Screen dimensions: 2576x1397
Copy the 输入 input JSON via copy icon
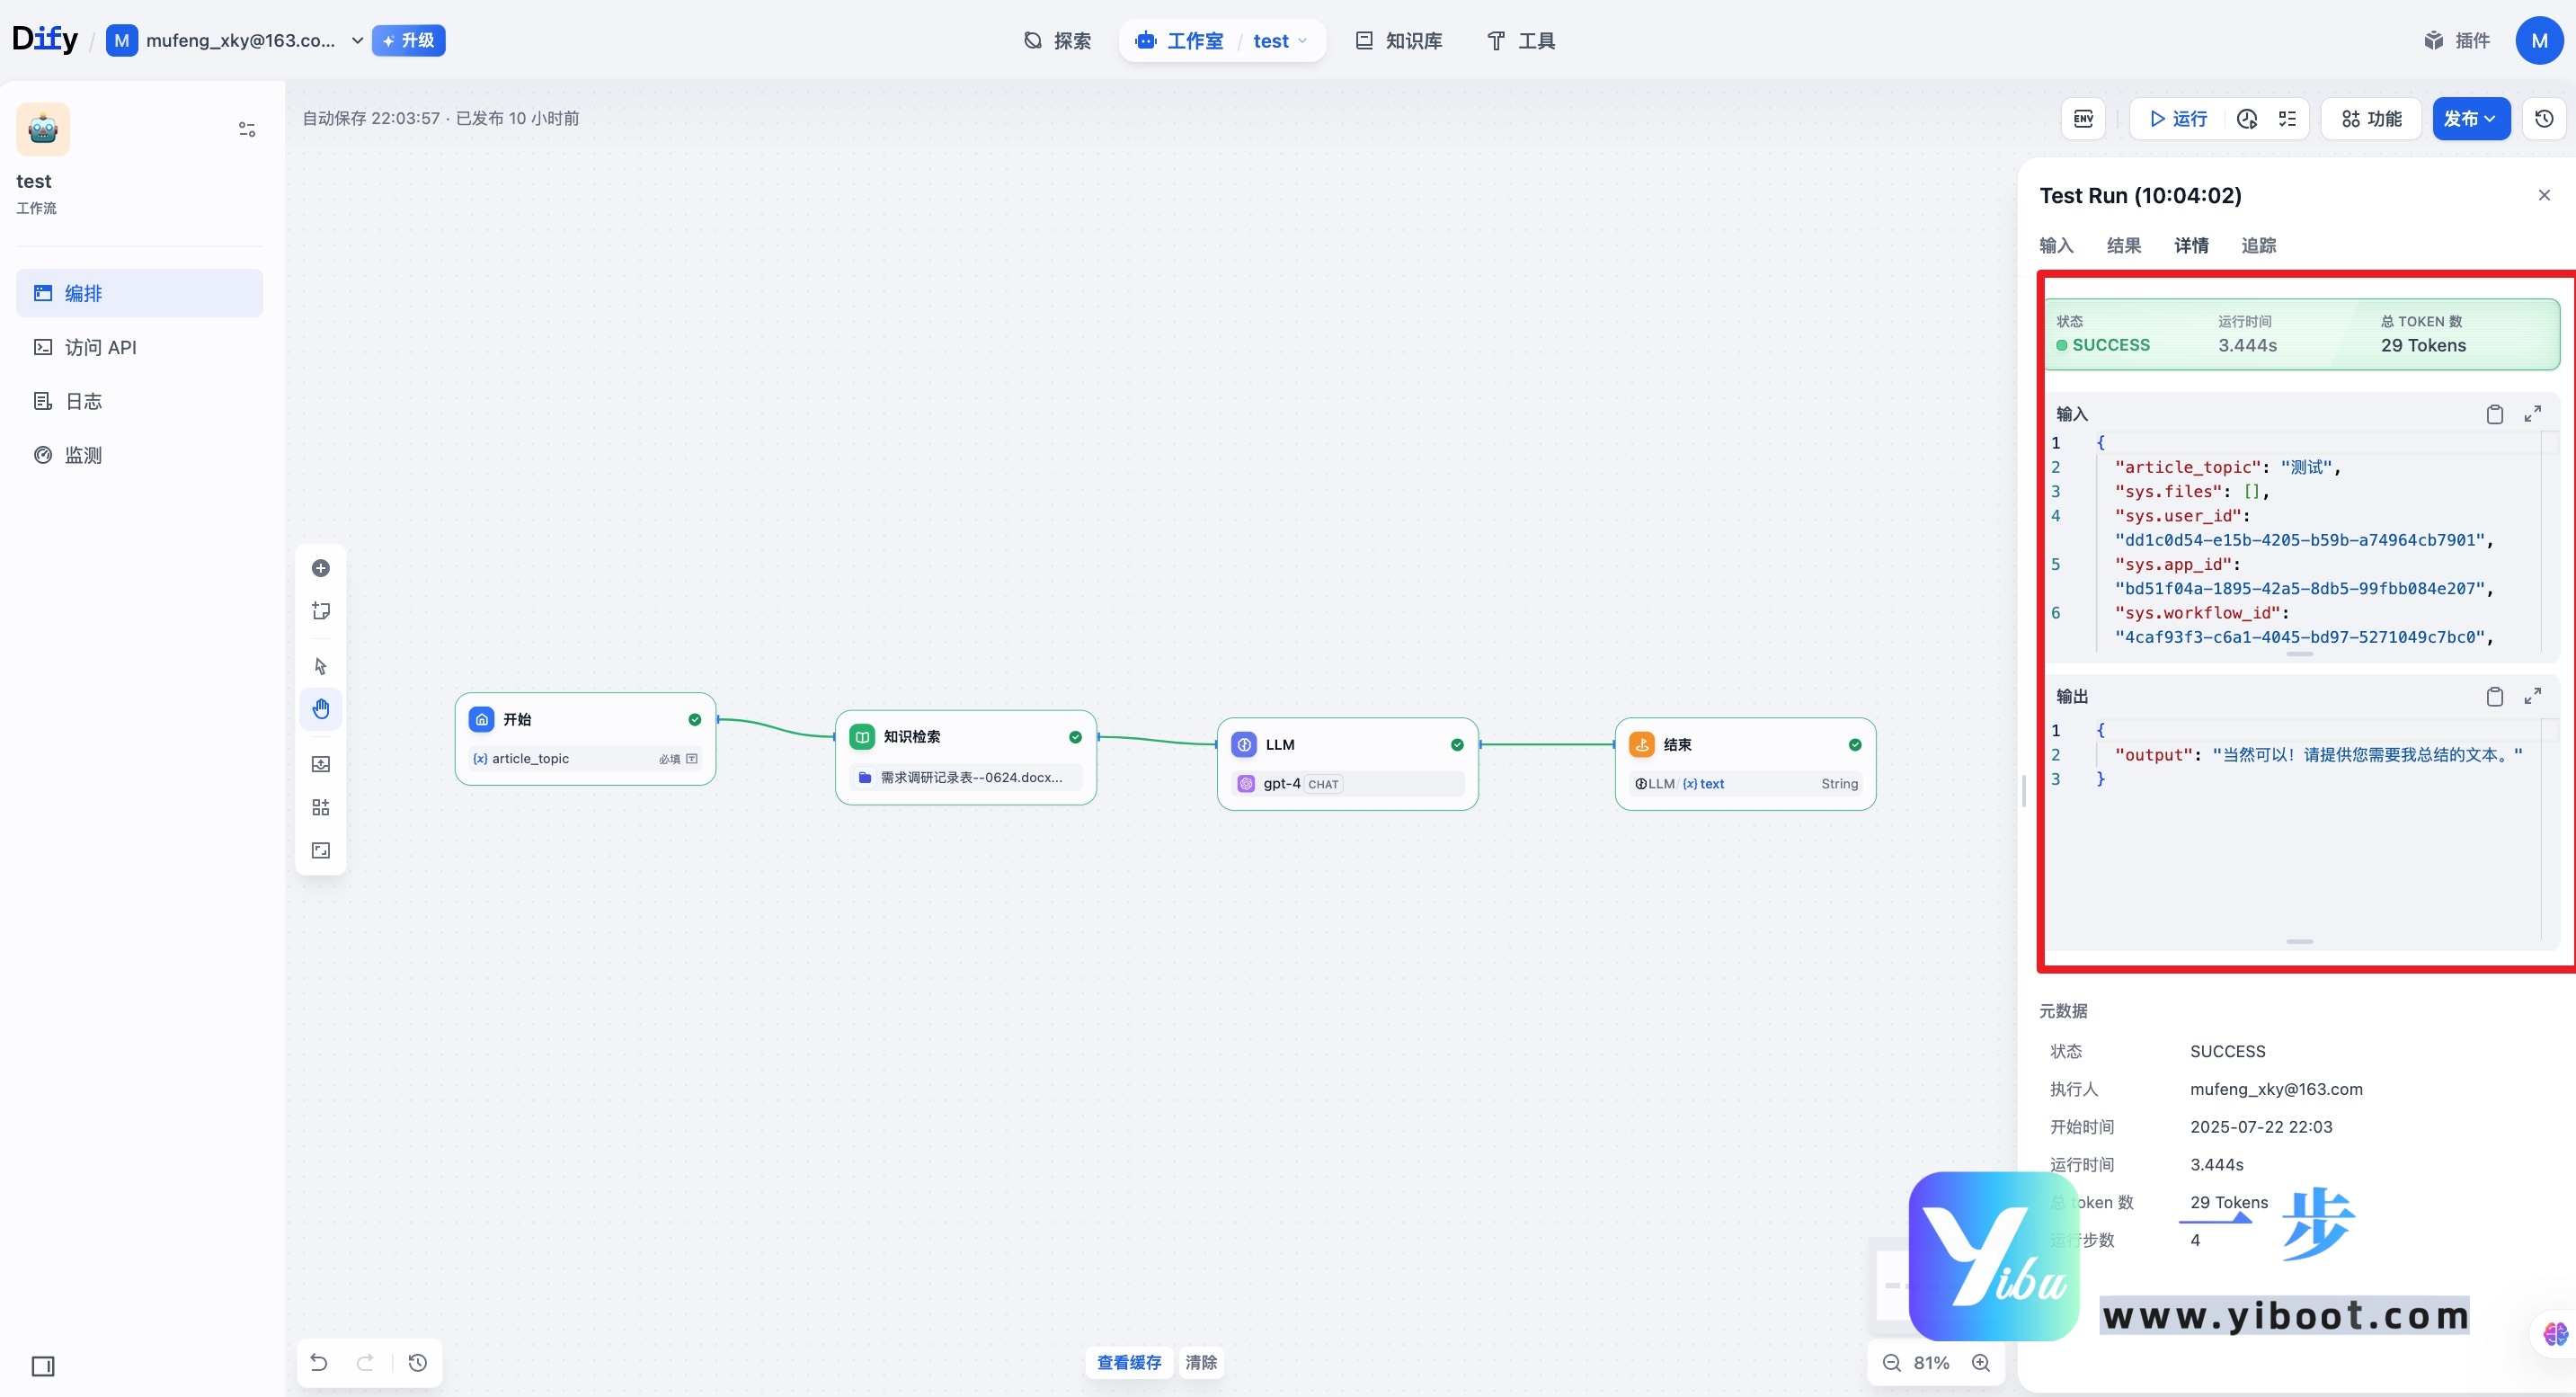tap(2495, 414)
